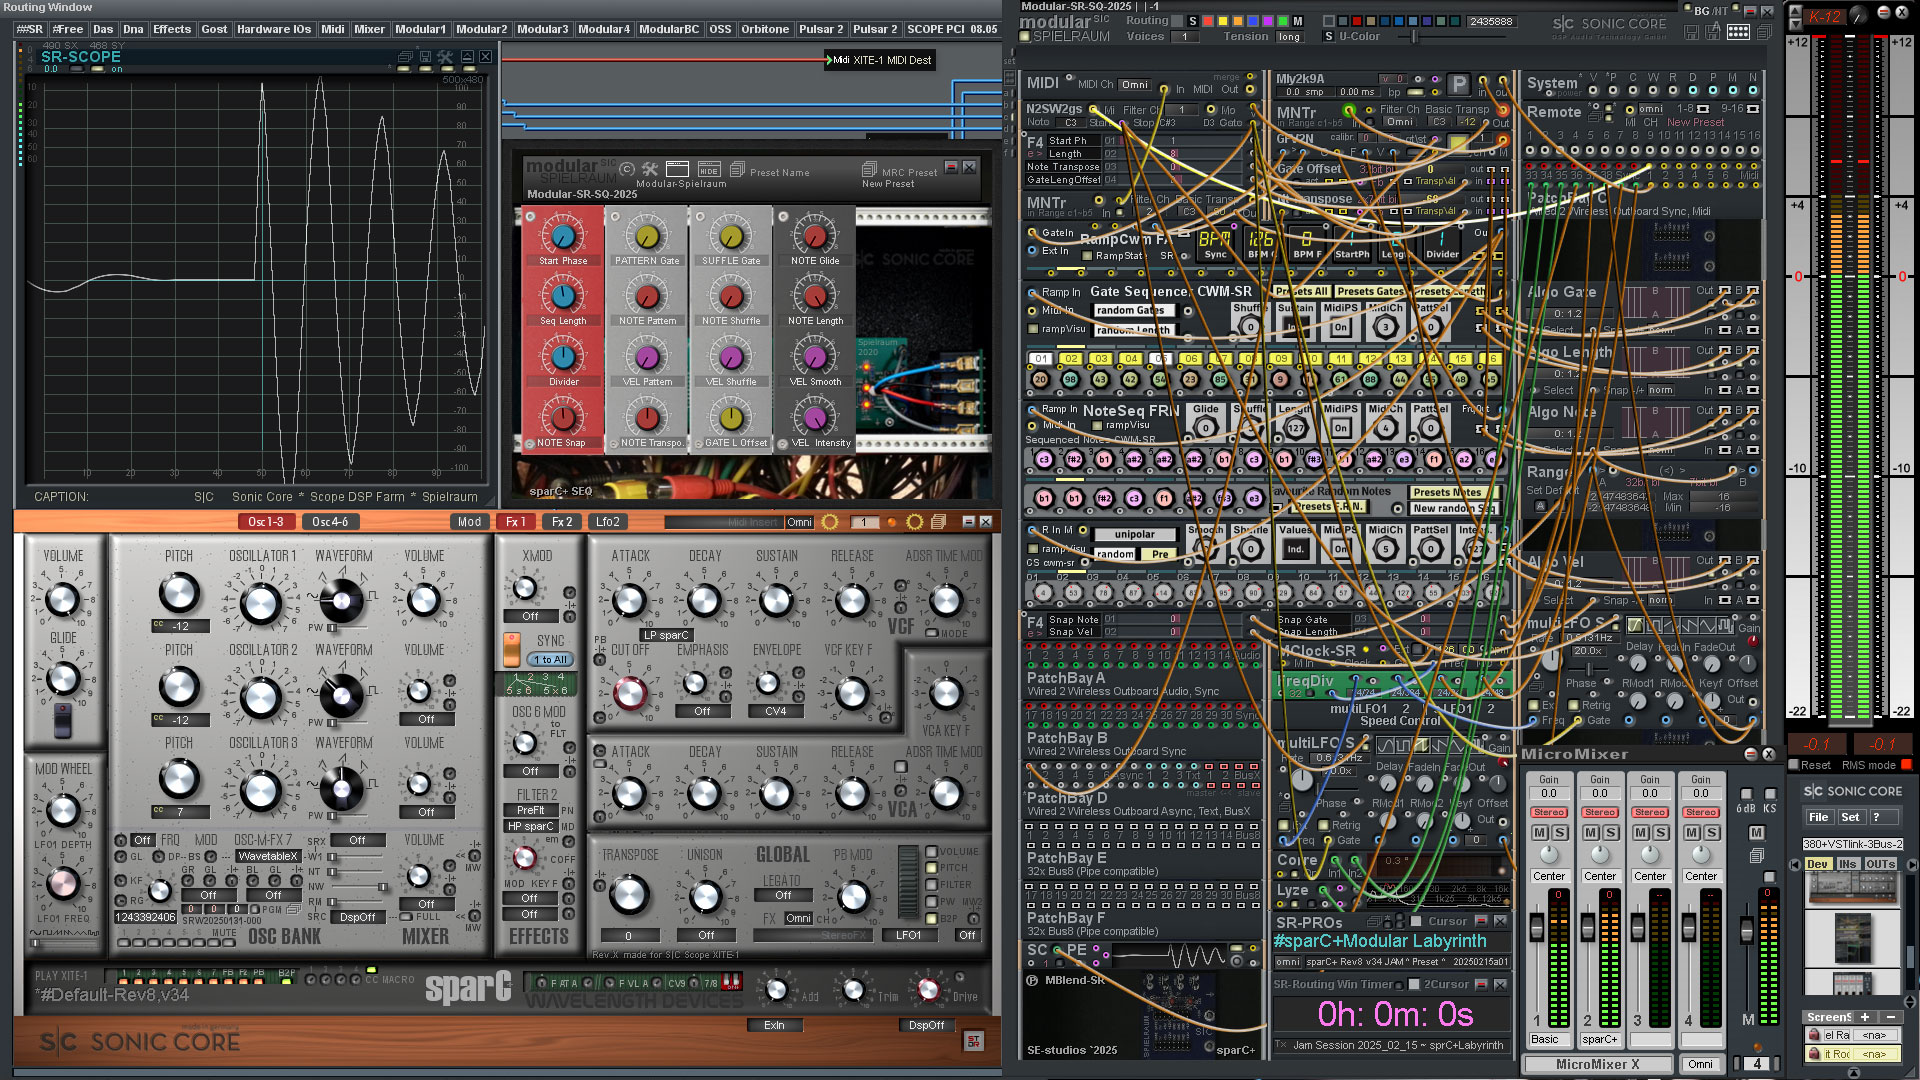Open Omni dropdown at MicroMixer bottom
The image size is (1920, 1080).
(1701, 1064)
